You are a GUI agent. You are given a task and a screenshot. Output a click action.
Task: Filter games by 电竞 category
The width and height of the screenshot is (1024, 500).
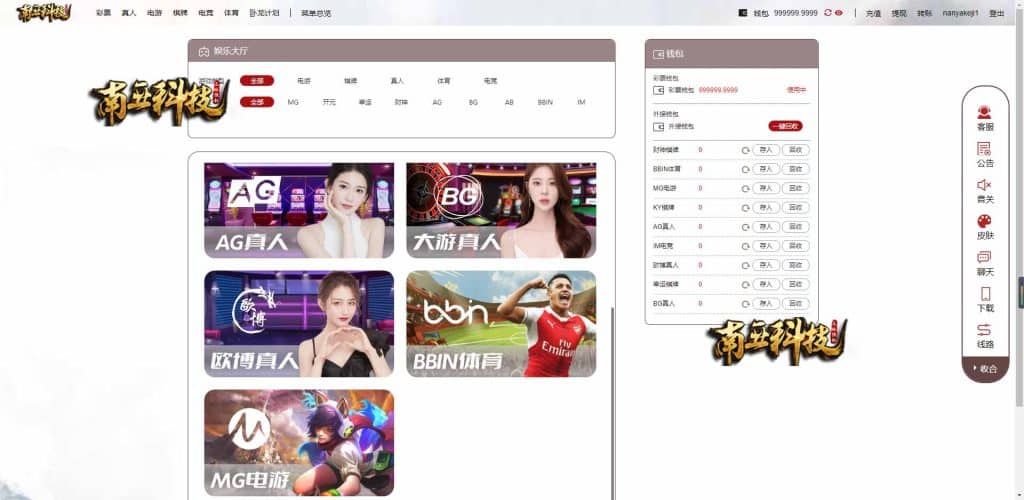[x=490, y=81]
